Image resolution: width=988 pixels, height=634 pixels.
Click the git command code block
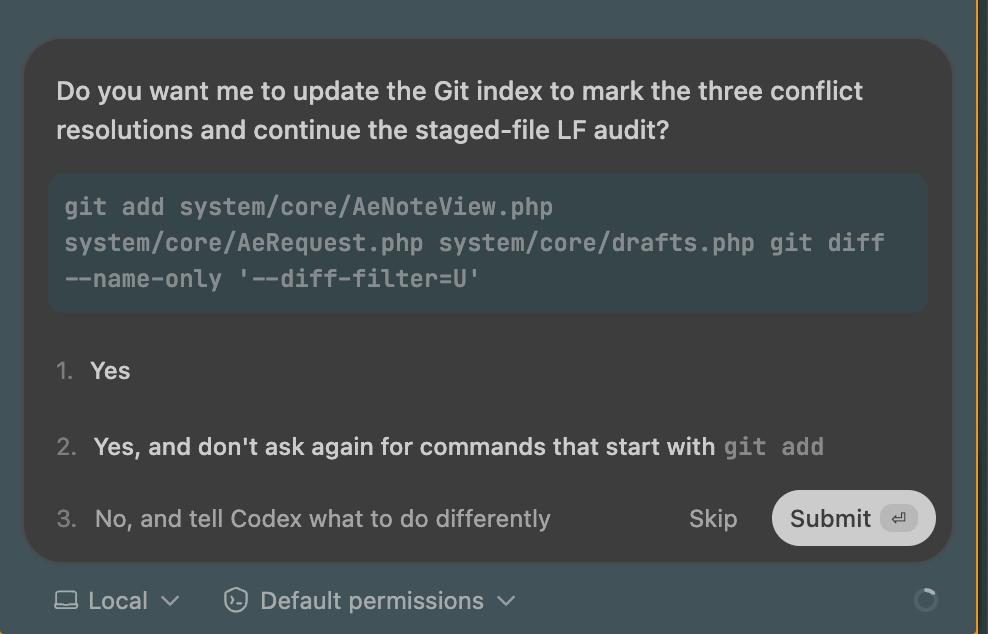[x=487, y=242]
